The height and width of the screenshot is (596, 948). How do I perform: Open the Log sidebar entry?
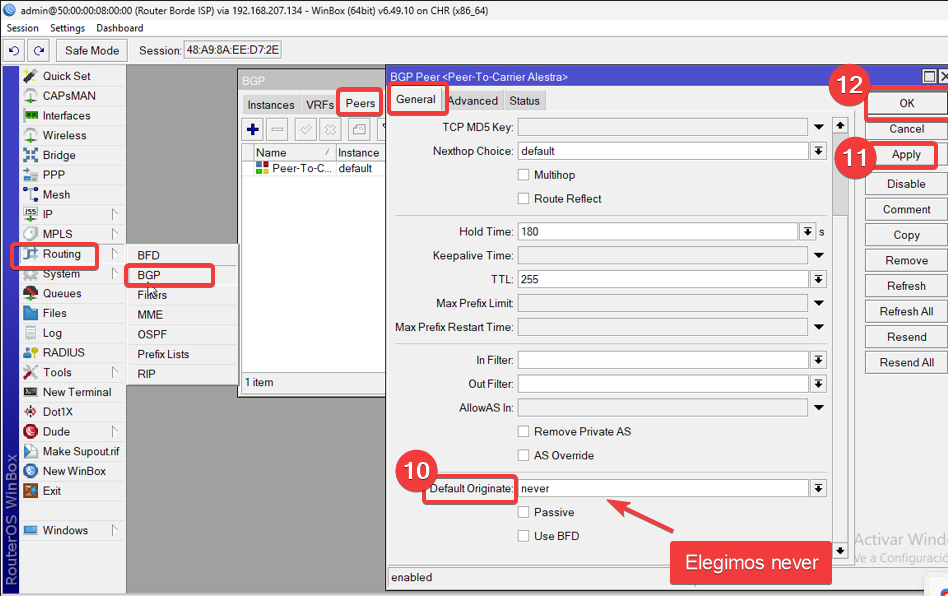pos(52,333)
